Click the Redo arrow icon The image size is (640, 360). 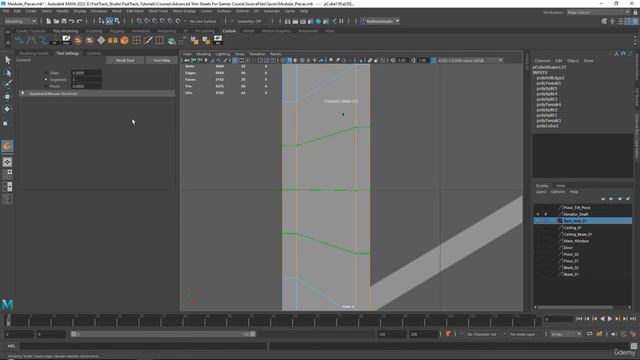[80, 21]
